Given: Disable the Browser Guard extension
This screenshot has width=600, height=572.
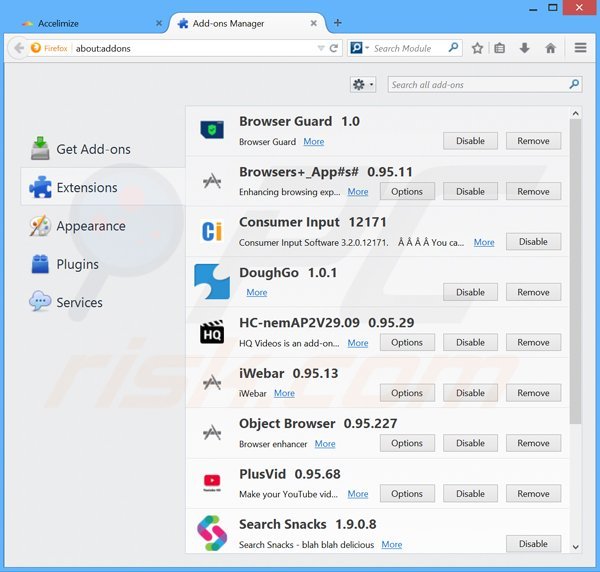Looking at the screenshot, I should [470, 141].
